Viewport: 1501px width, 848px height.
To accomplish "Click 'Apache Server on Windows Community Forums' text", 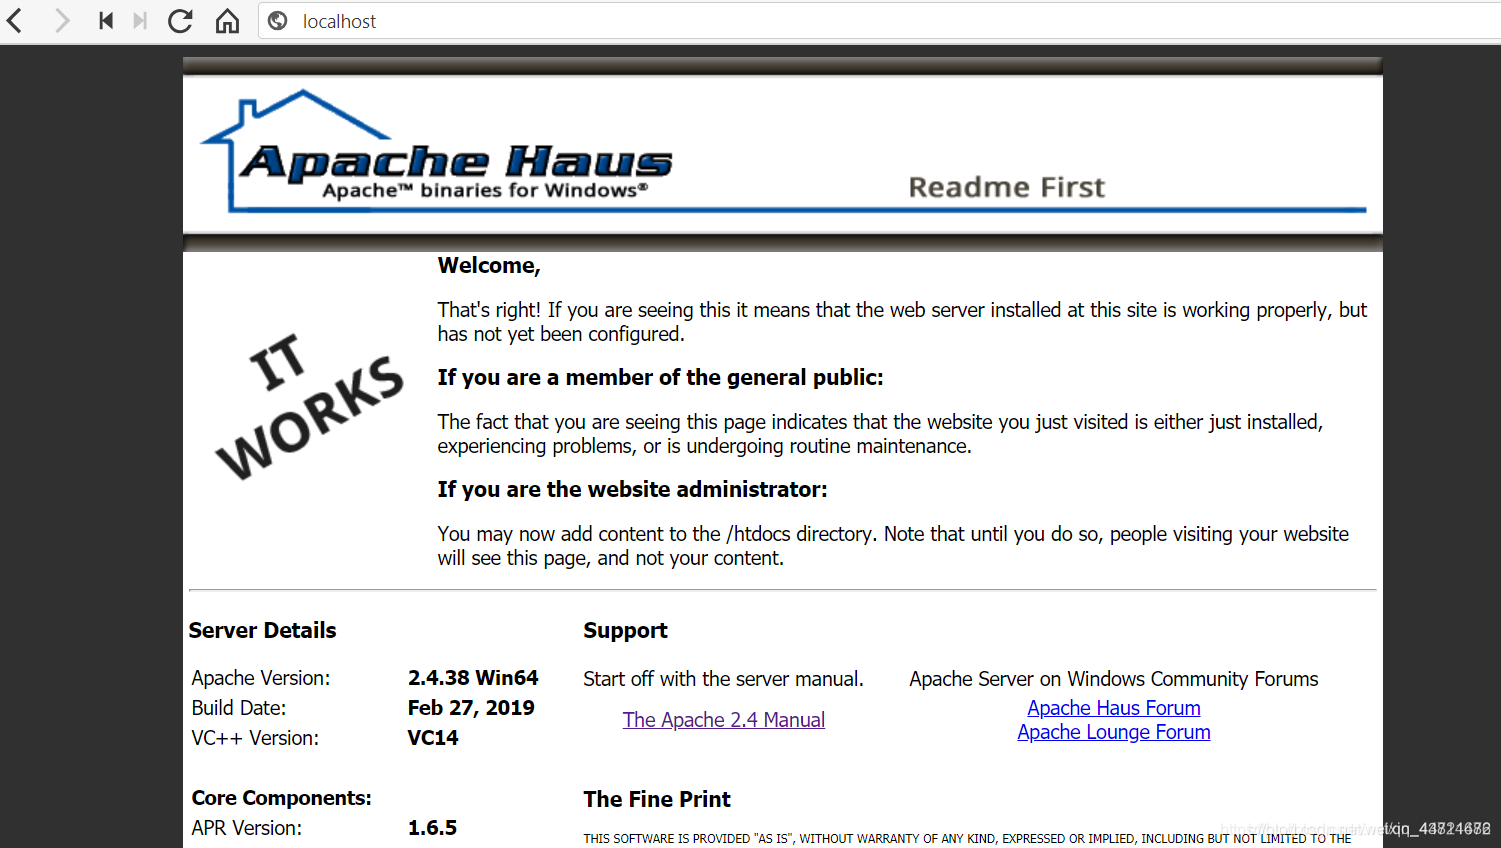I will tap(1114, 679).
